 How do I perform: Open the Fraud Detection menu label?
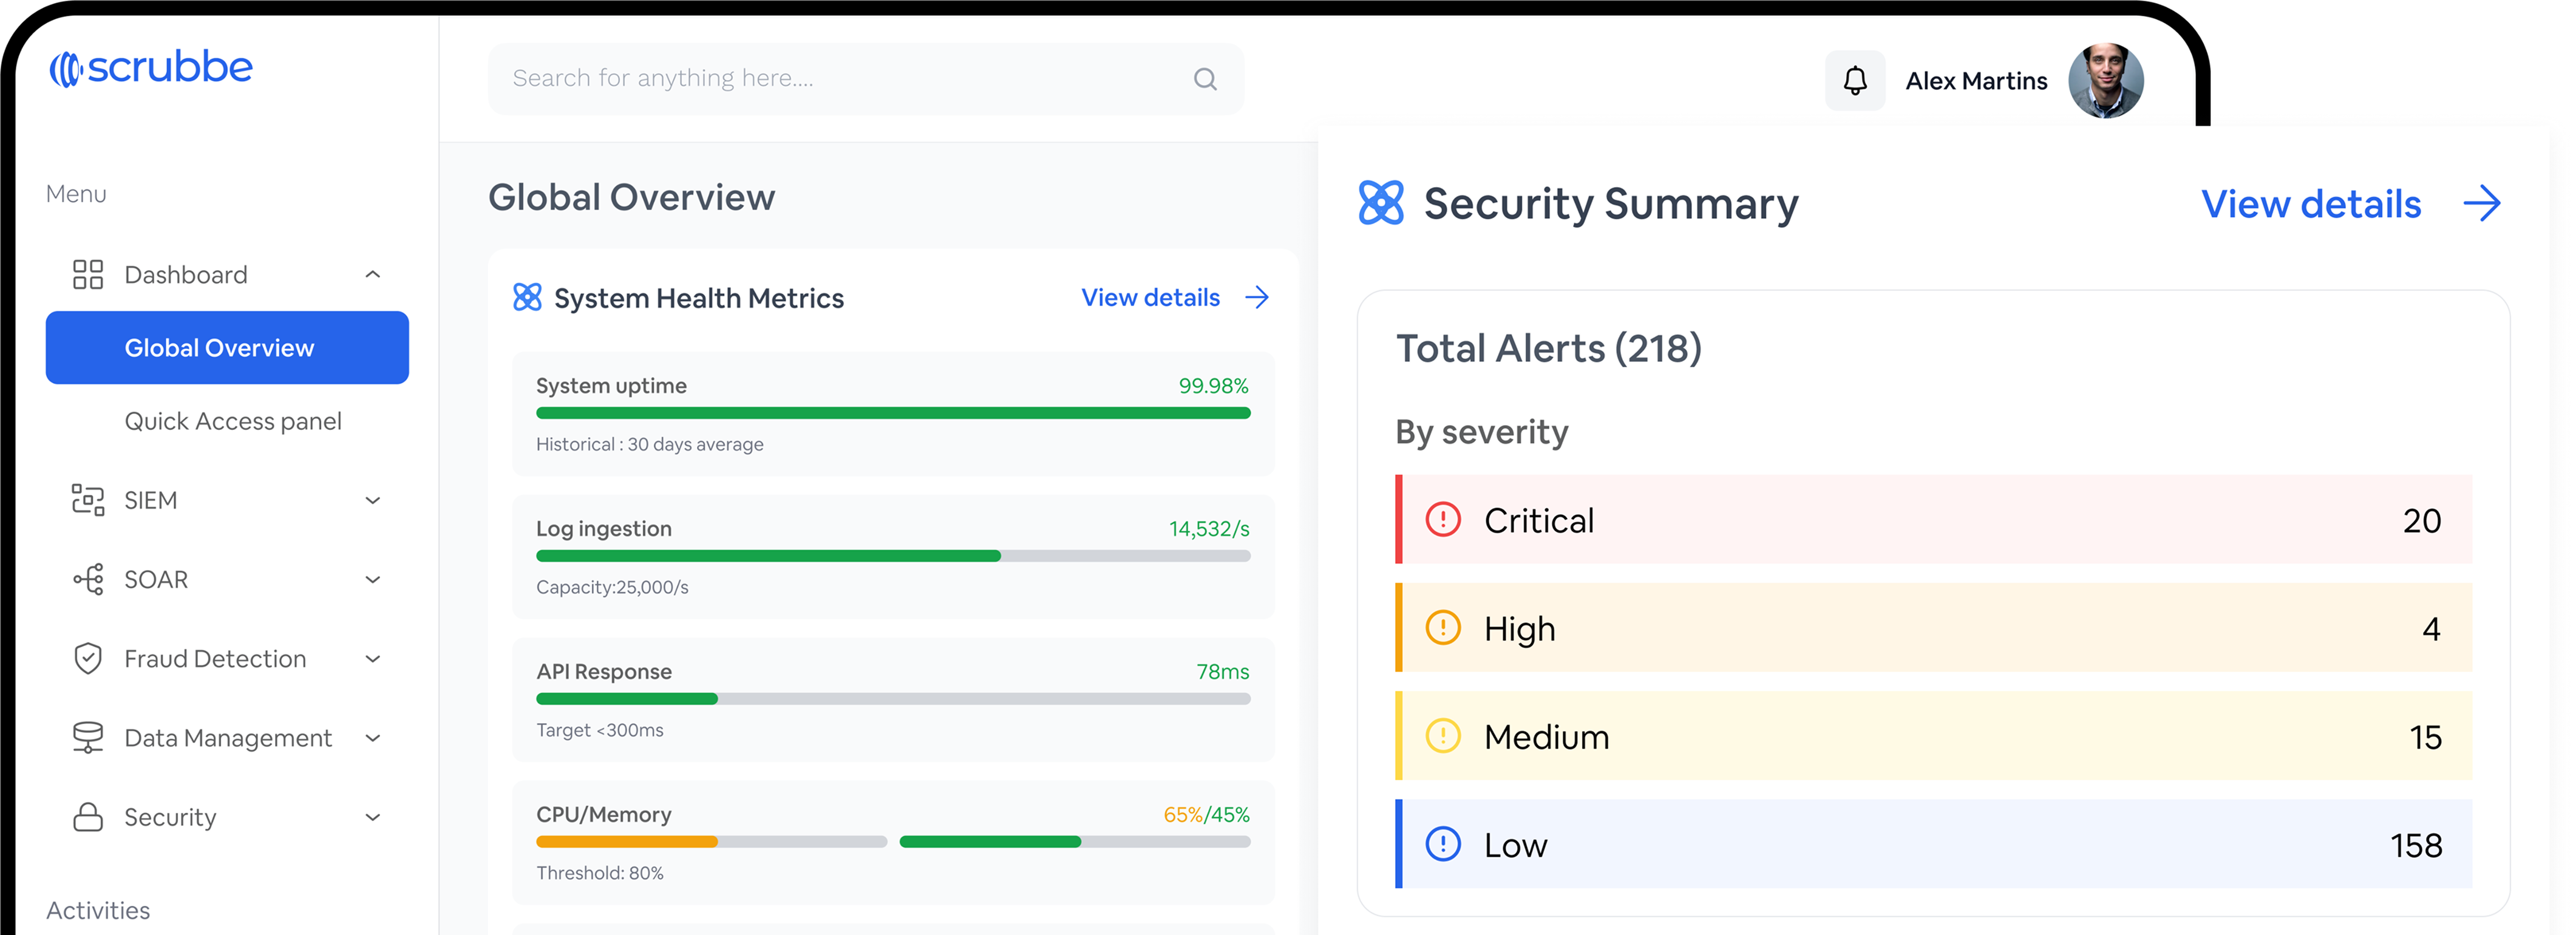coord(215,658)
